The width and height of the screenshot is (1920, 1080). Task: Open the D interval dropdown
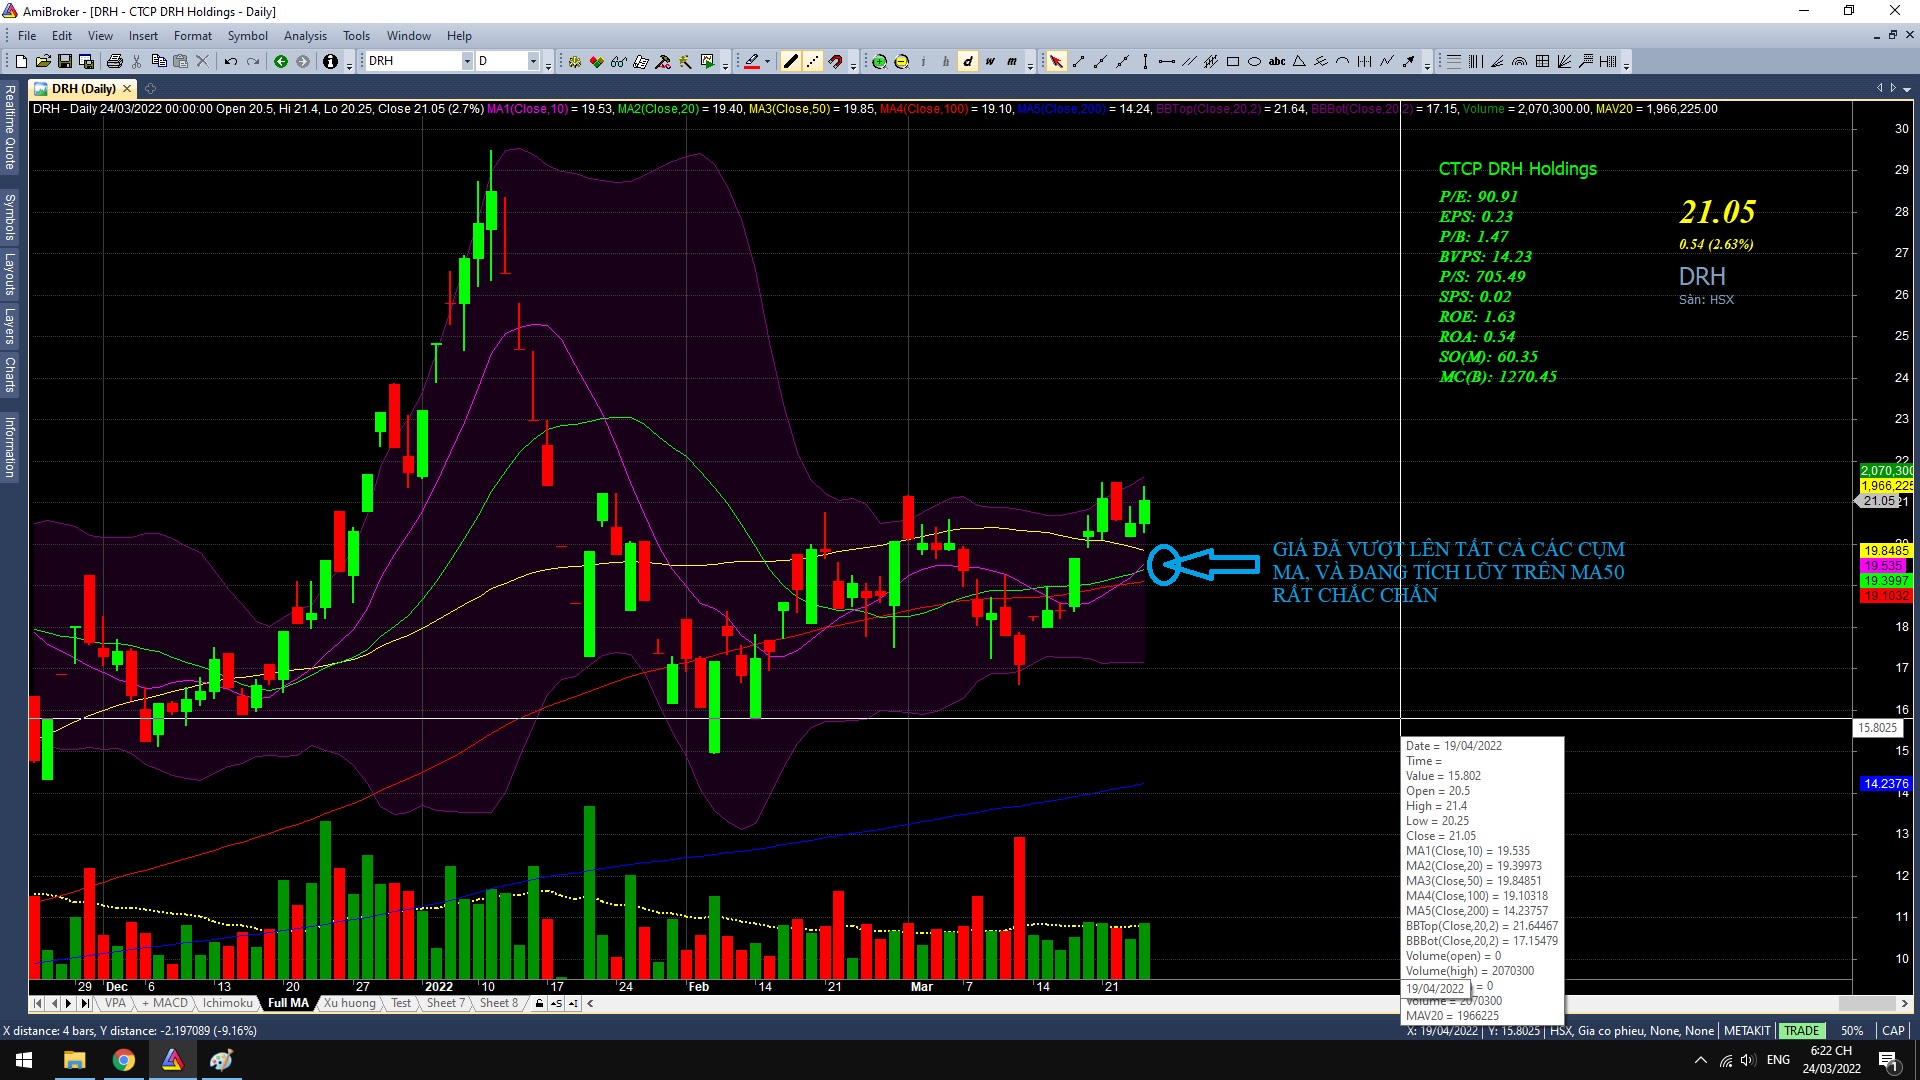click(x=533, y=62)
